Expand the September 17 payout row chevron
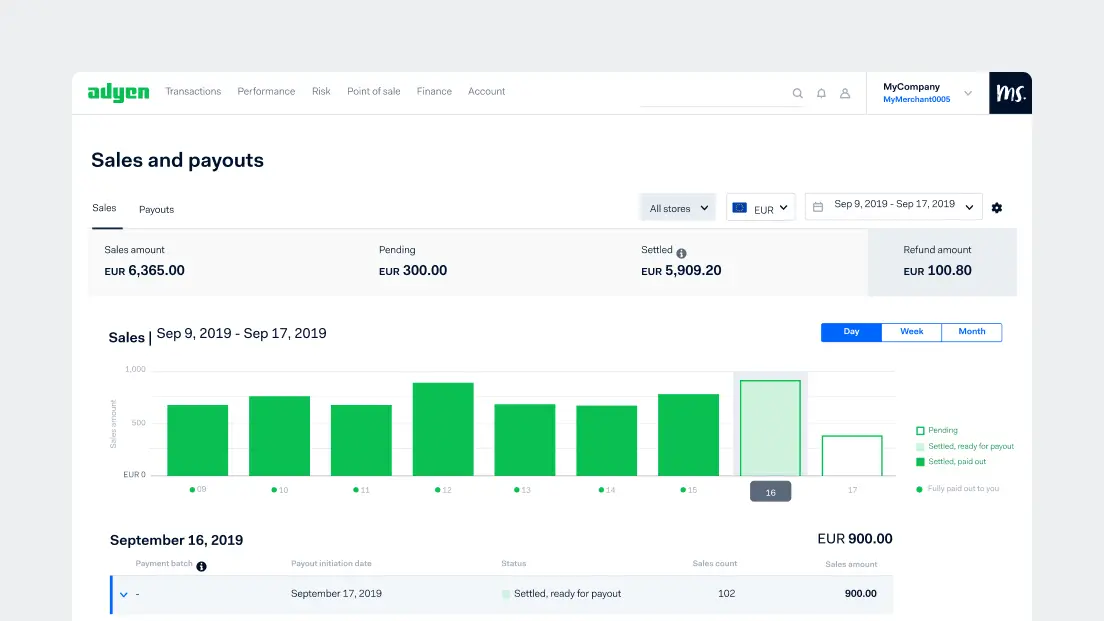 pos(124,594)
